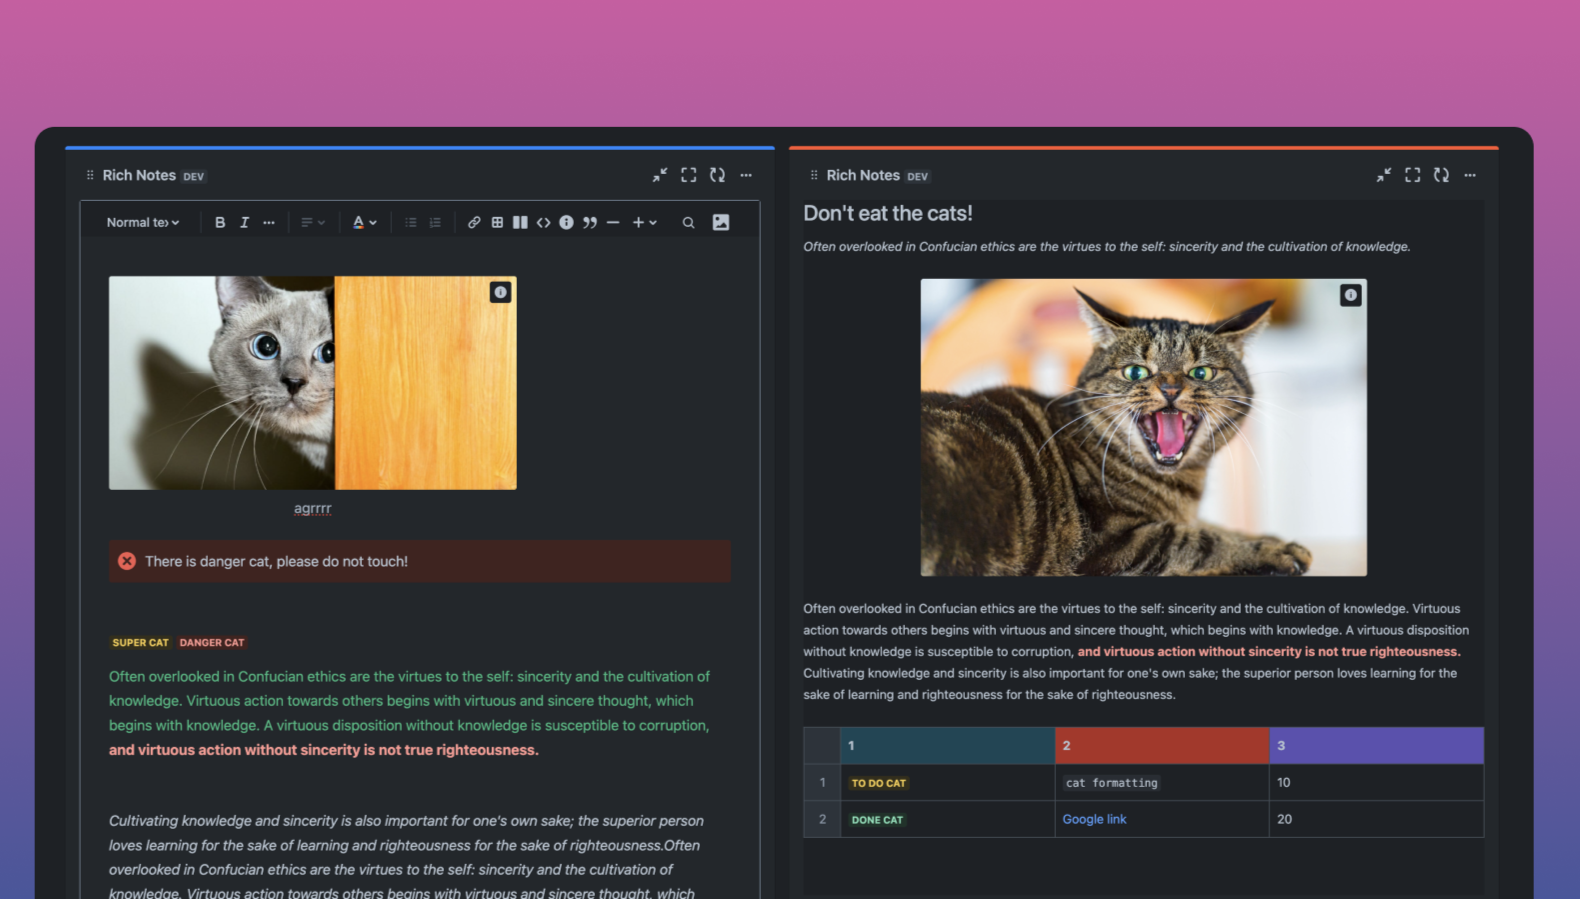Screen dimensions: 1580x899
Task: Open the Google link in the table
Action: [1094, 819]
